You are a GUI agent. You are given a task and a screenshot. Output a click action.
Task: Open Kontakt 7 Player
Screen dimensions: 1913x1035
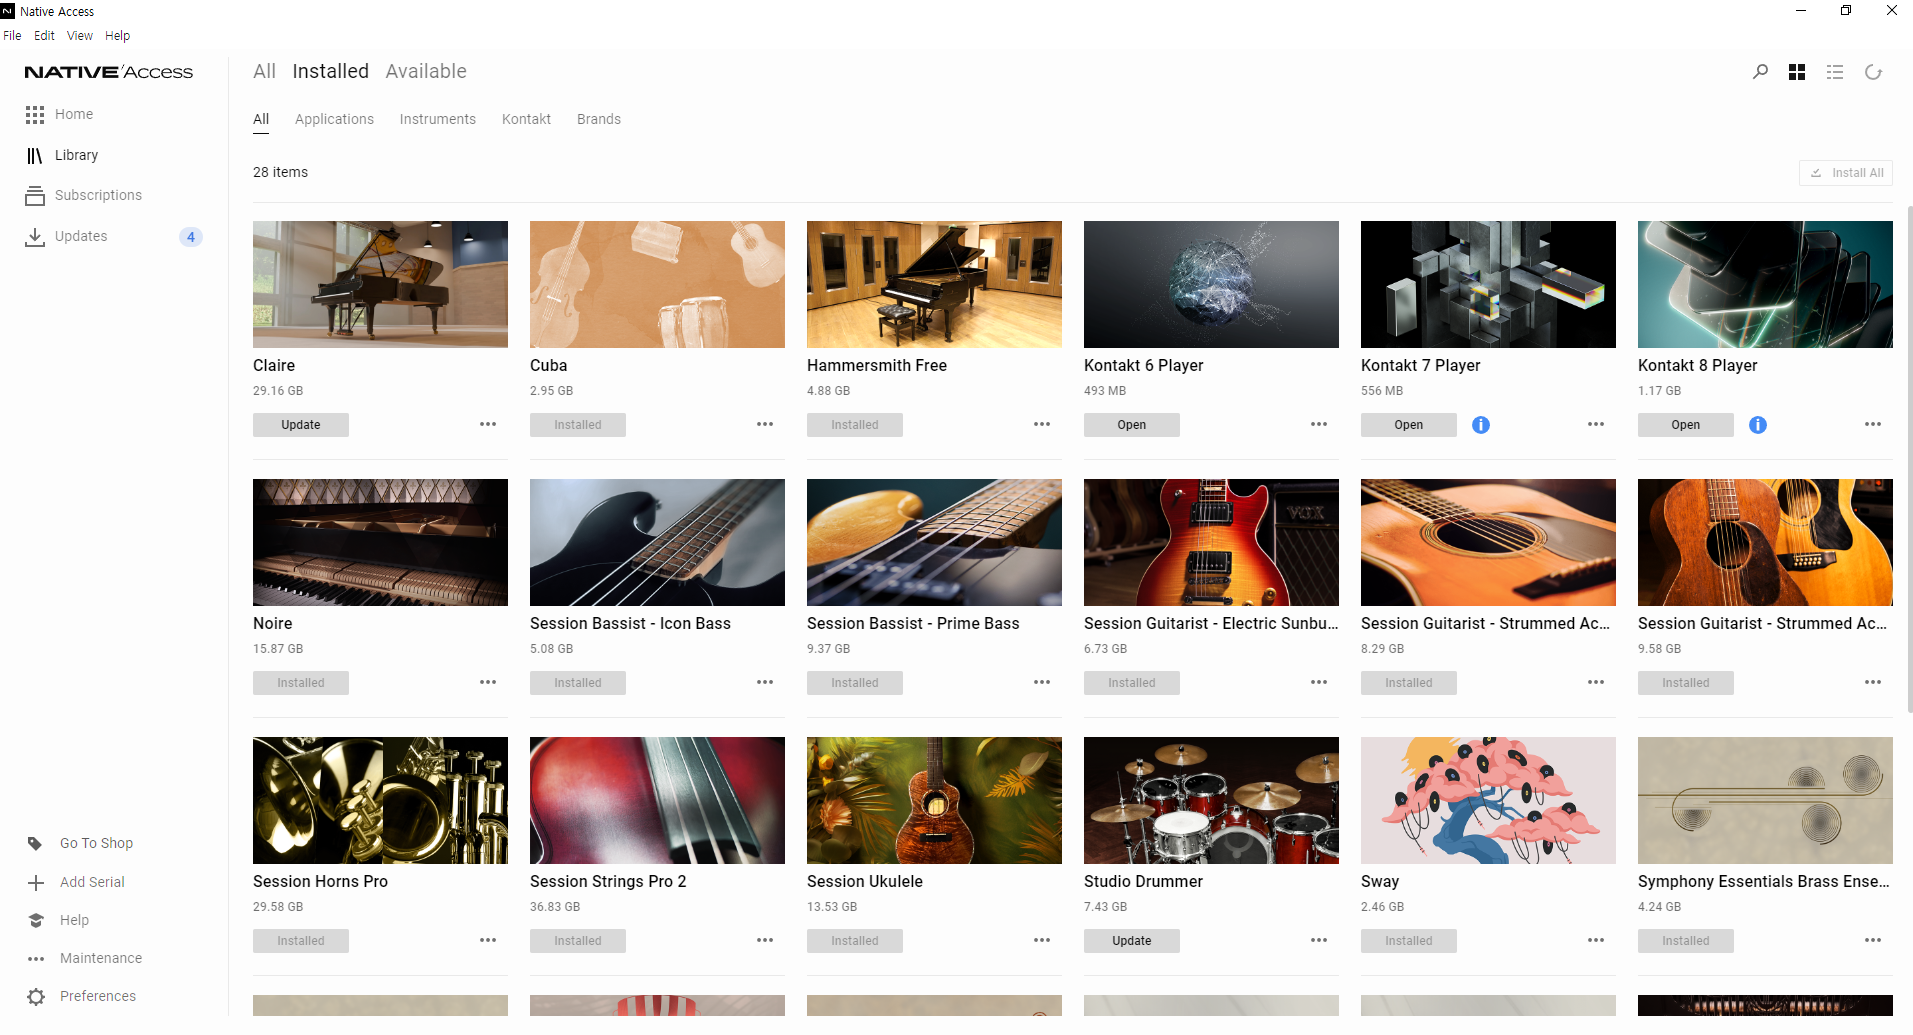(x=1409, y=425)
